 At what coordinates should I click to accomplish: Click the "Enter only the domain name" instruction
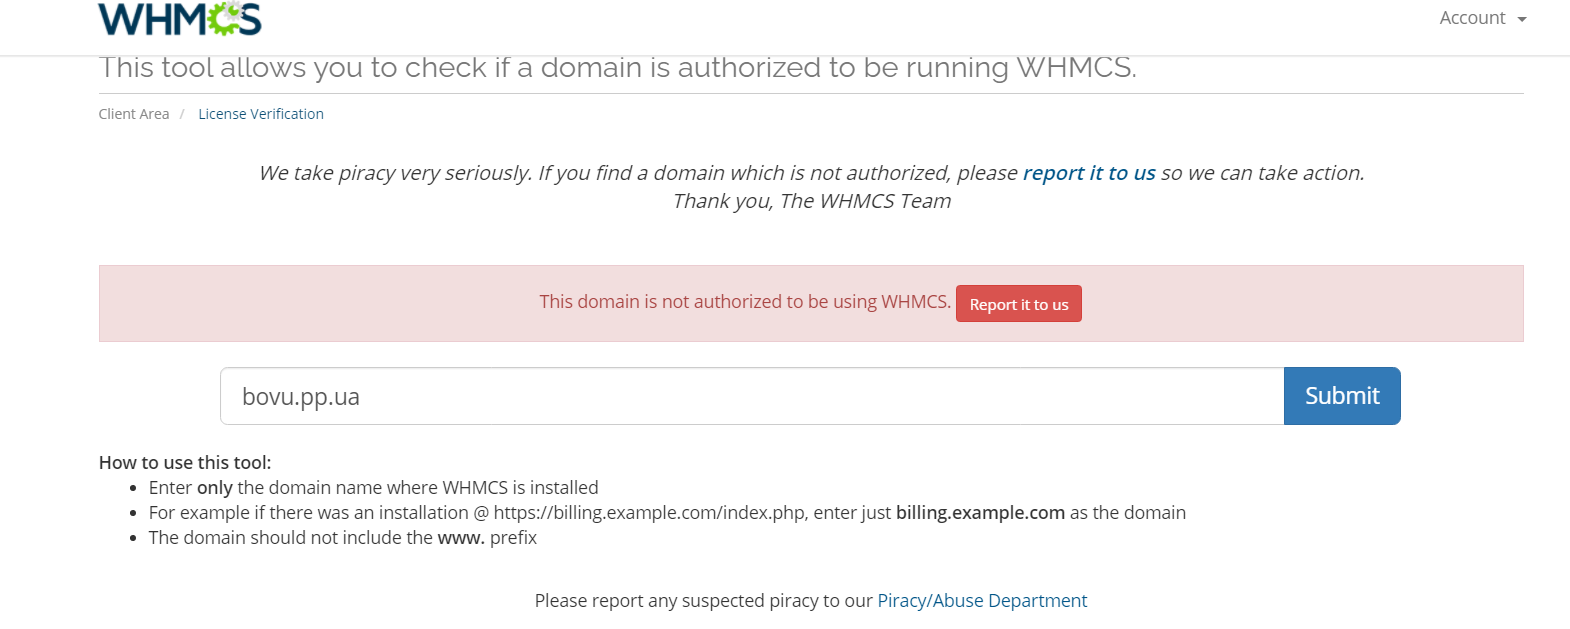[x=373, y=487]
